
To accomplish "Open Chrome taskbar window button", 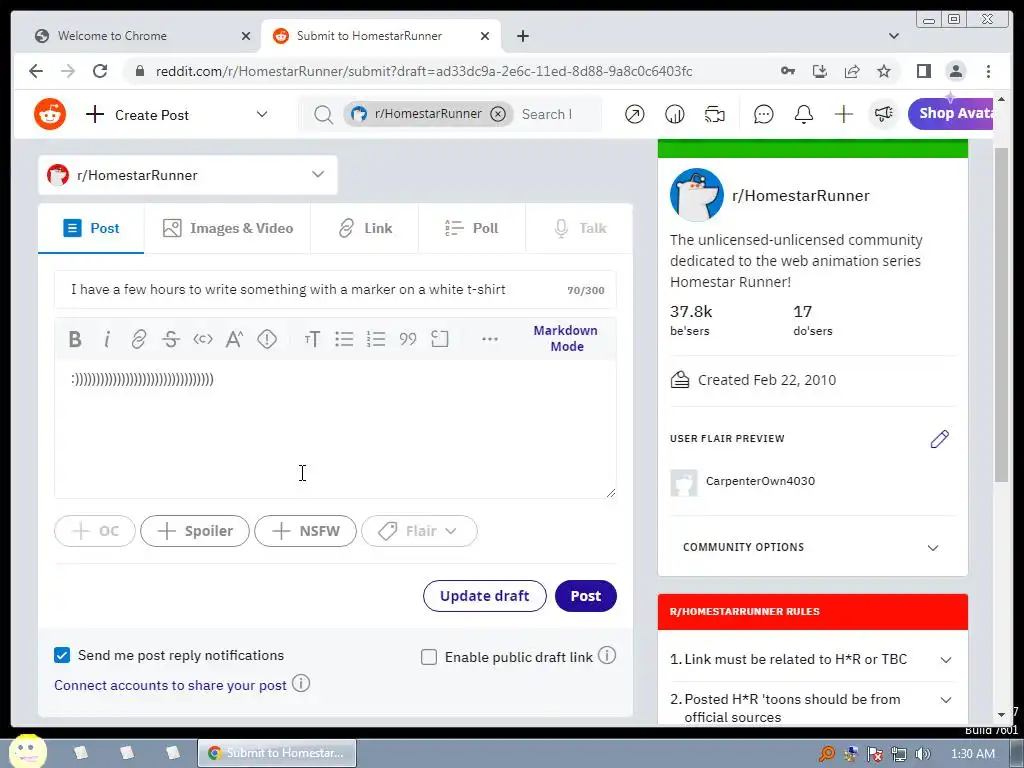I will click(277, 752).
